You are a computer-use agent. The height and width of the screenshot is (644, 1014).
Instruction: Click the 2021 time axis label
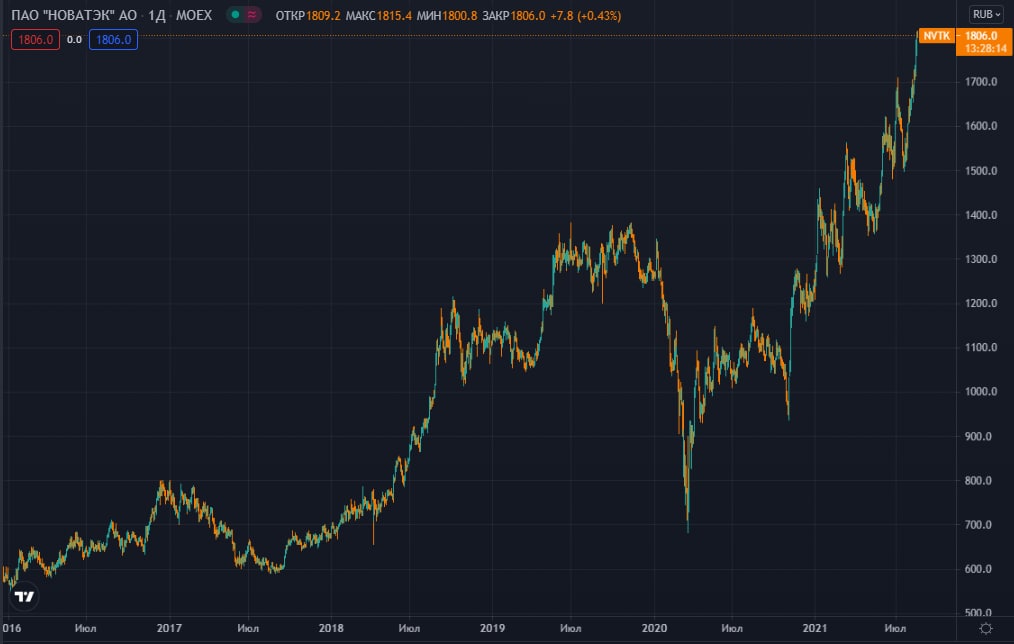click(815, 628)
